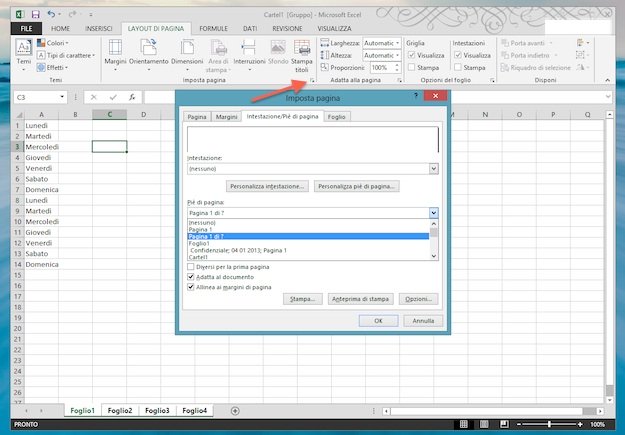Switch to the HOME ribbon tab
This screenshot has width=625, height=435.
(x=60, y=28)
